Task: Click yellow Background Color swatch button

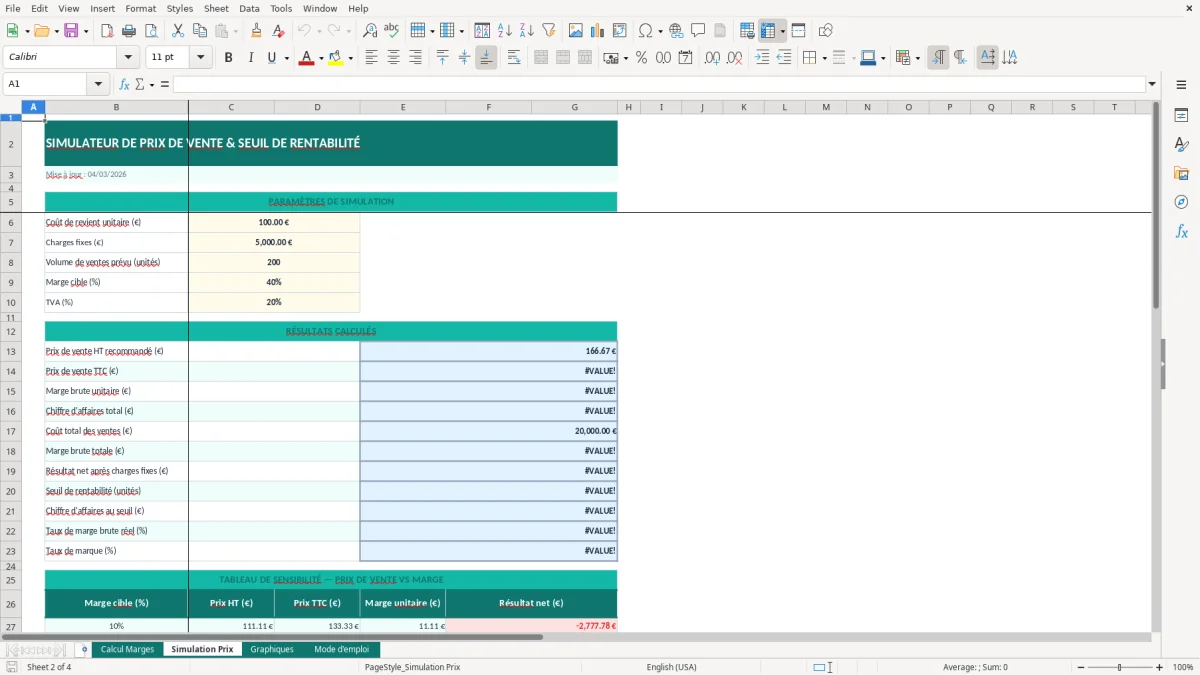Action: point(336,58)
